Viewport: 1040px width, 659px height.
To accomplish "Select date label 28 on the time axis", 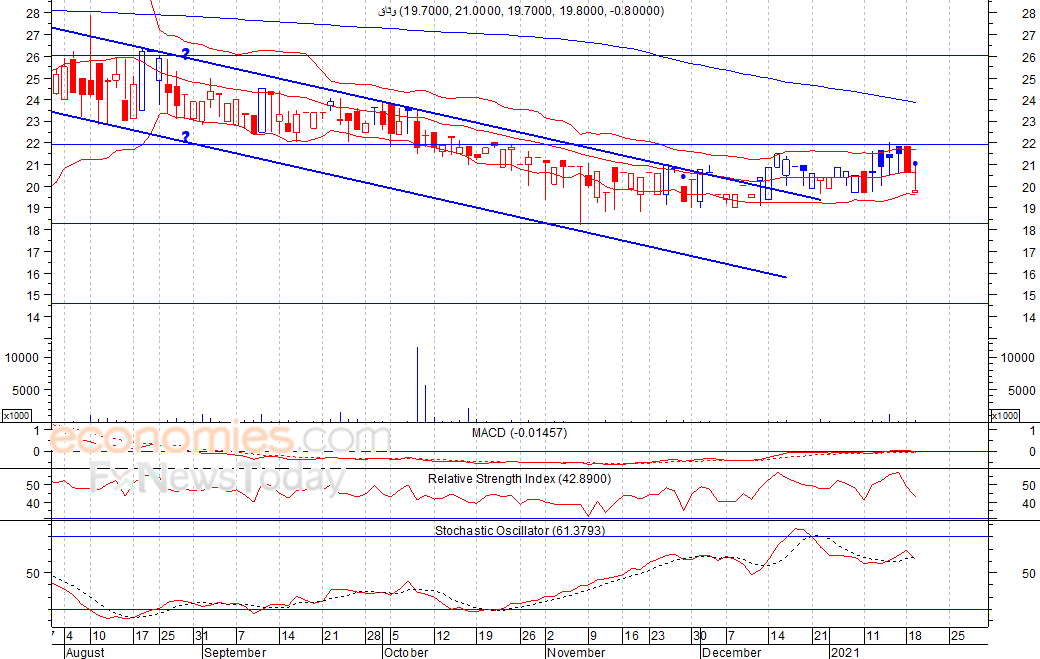I will pos(374,636).
